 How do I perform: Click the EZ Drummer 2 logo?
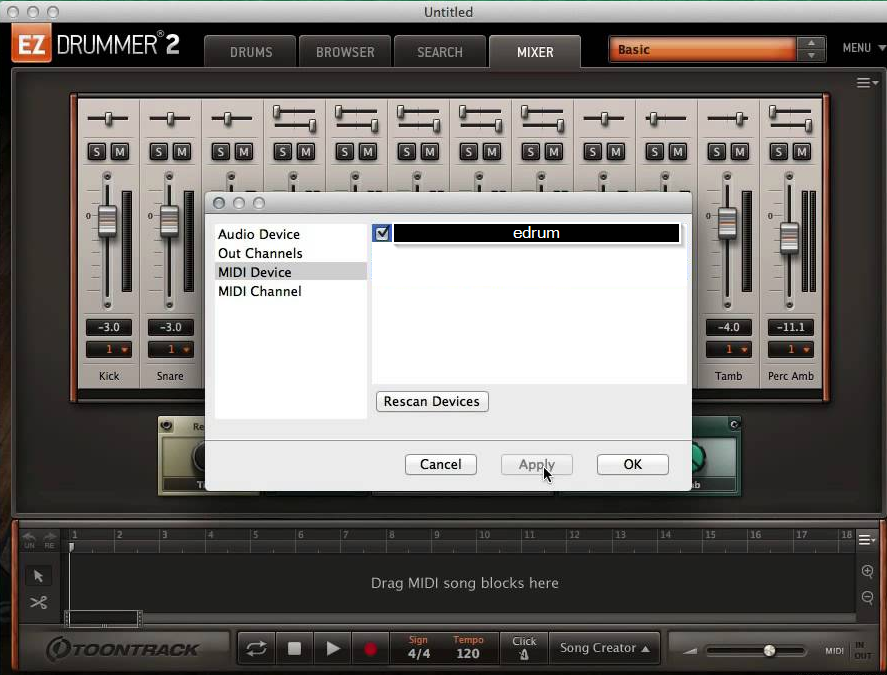click(x=96, y=44)
